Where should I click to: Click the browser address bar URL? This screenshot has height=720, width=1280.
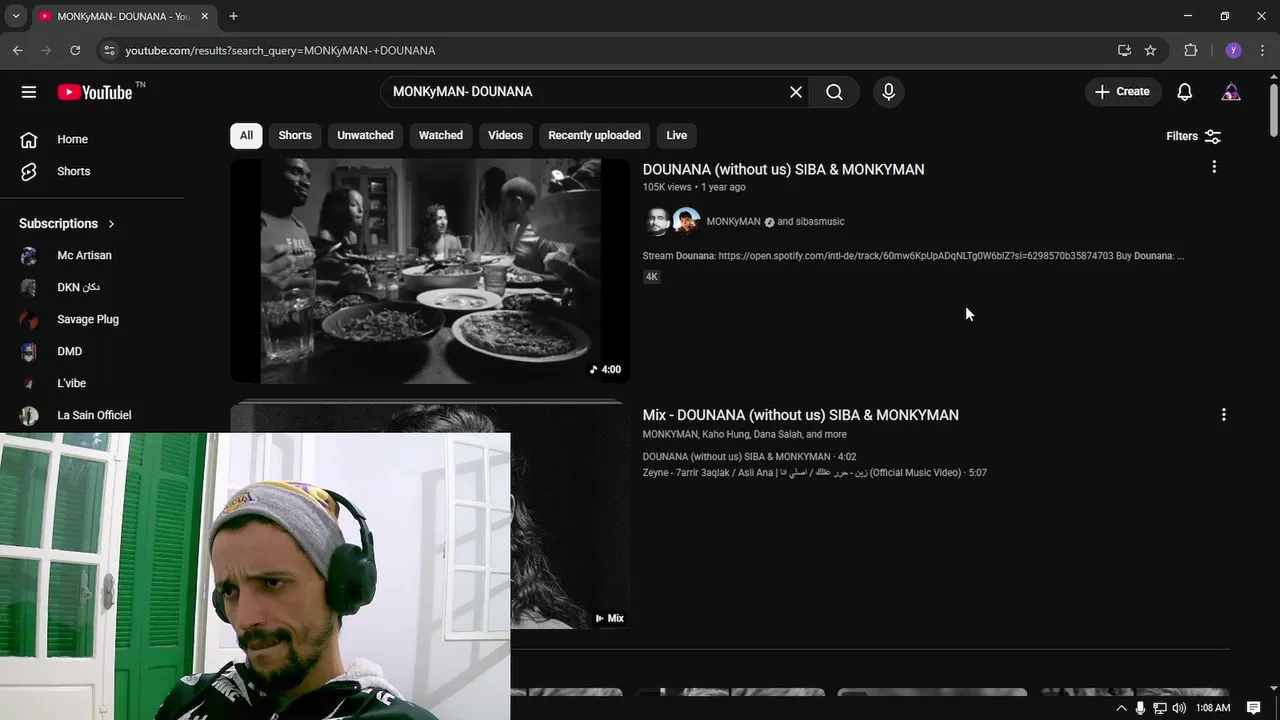[x=280, y=50]
